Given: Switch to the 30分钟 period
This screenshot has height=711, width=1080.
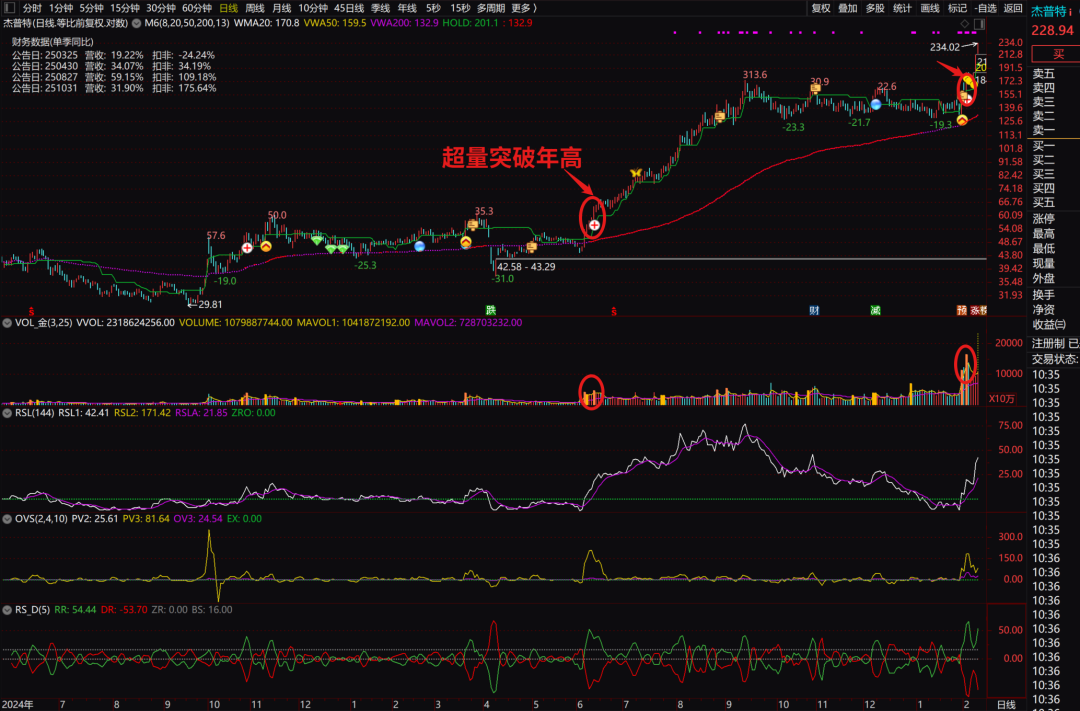Looking at the screenshot, I should point(160,8).
